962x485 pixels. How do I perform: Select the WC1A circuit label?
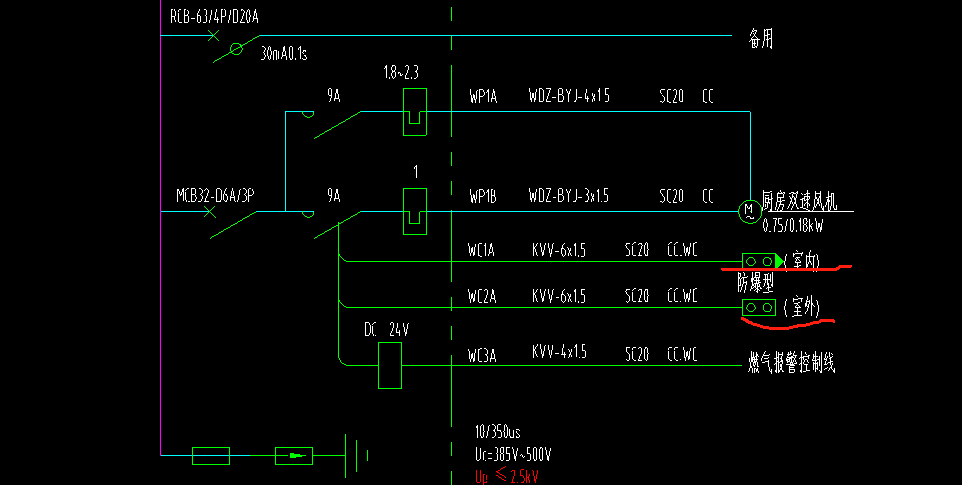481,250
